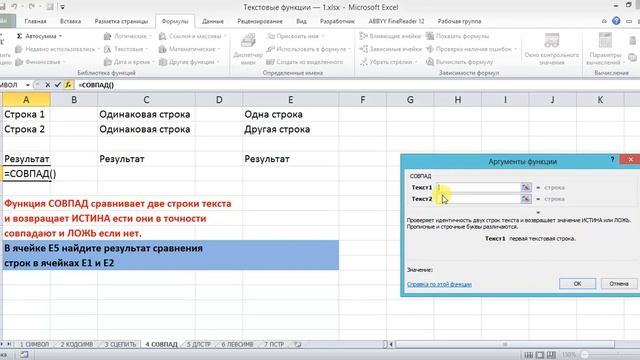Switch to sheet 6 ЛЕВСИМВ

click(237, 344)
